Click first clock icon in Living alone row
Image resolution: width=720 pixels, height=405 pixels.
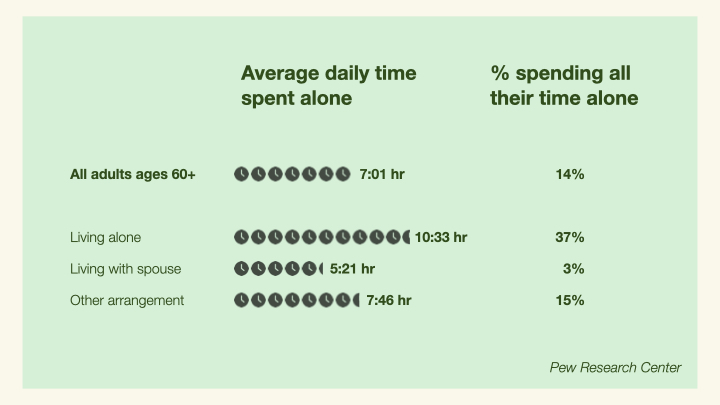(242, 237)
